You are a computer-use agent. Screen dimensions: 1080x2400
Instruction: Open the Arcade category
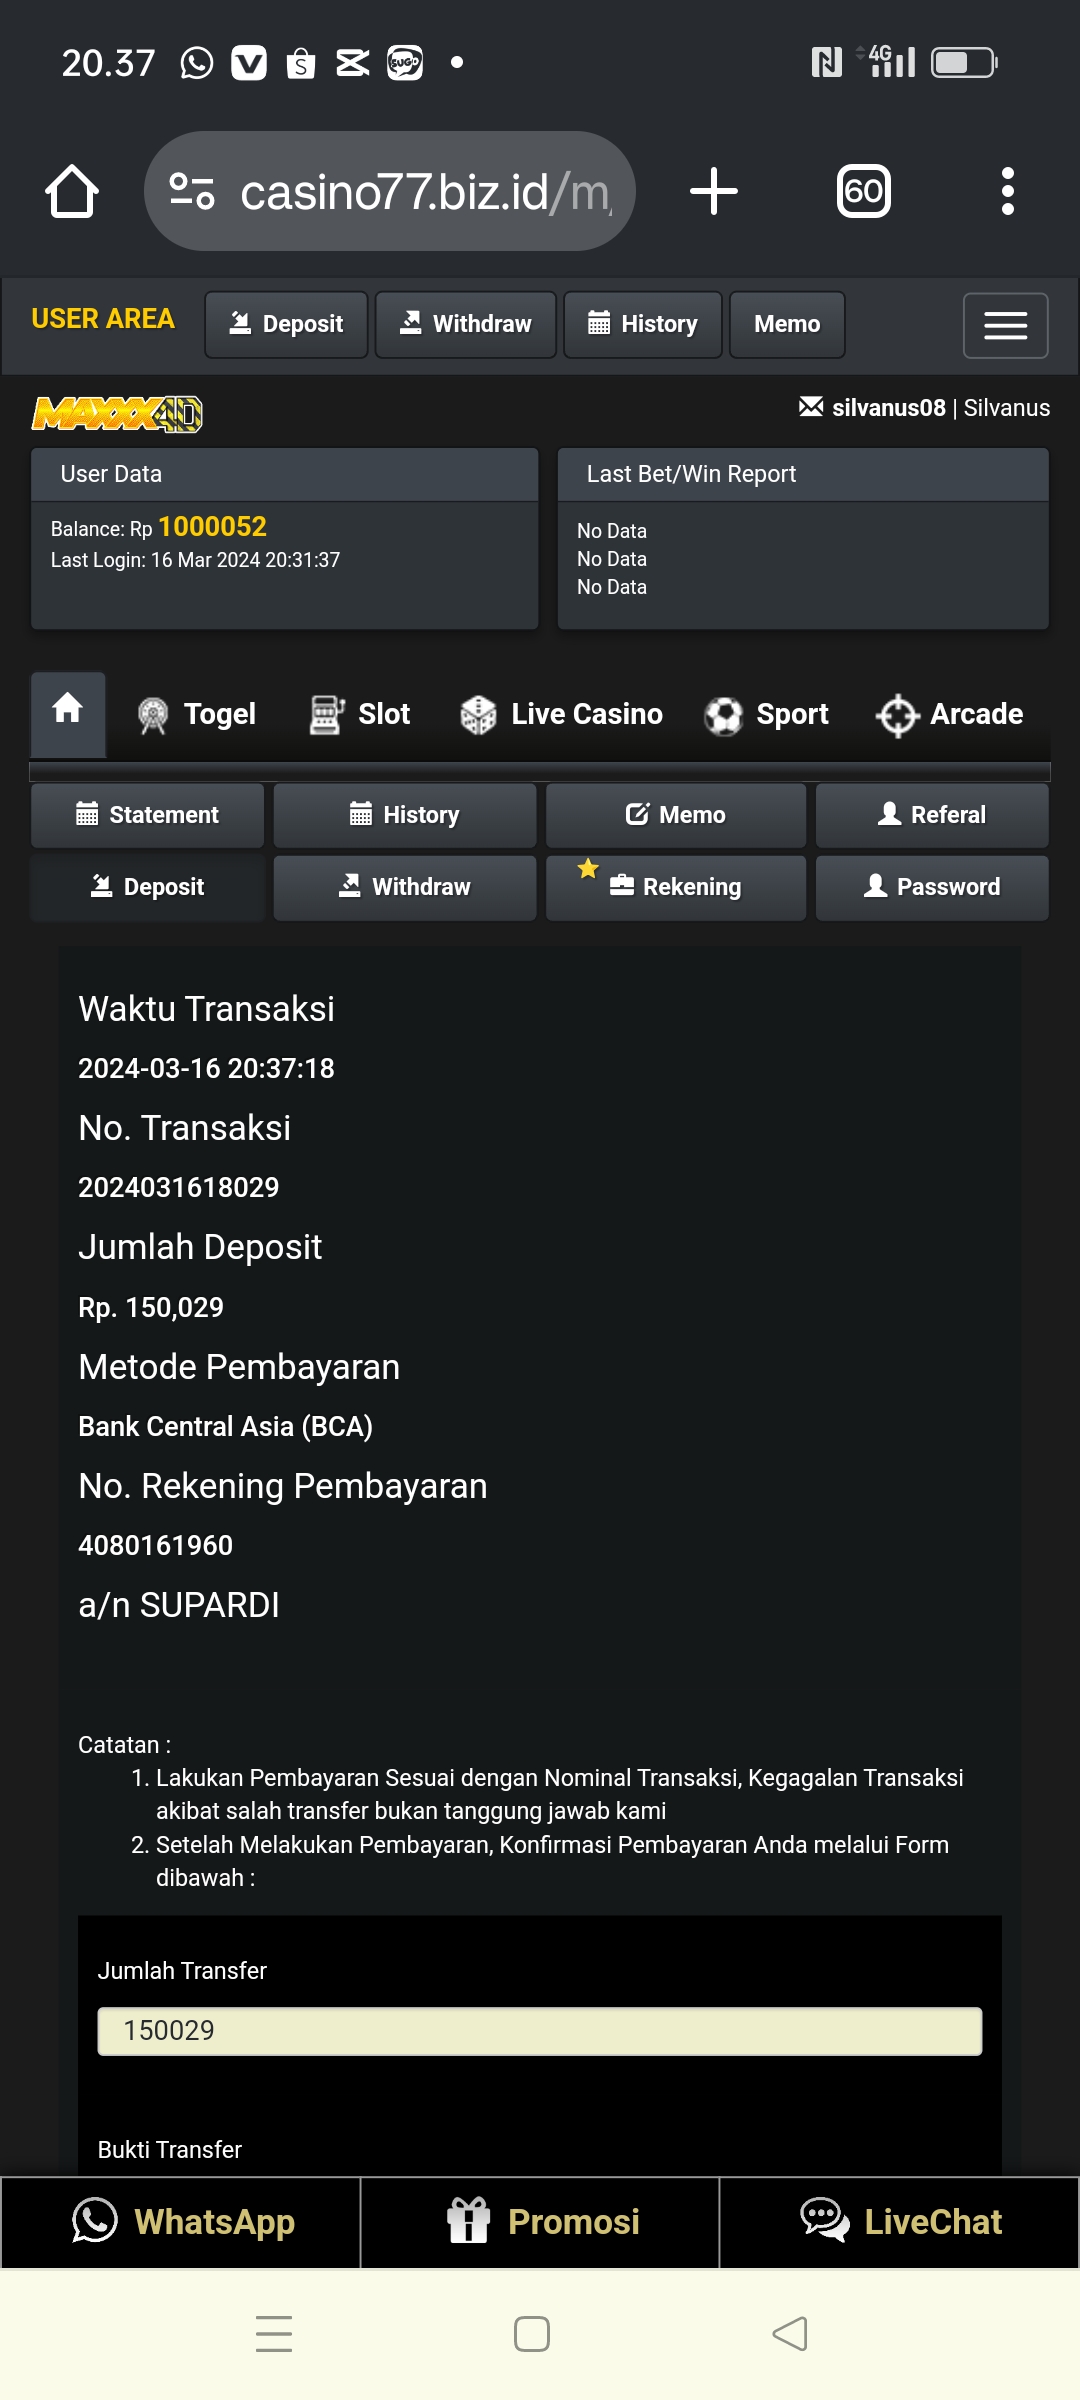pyautogui.click(x=950, y=714)
